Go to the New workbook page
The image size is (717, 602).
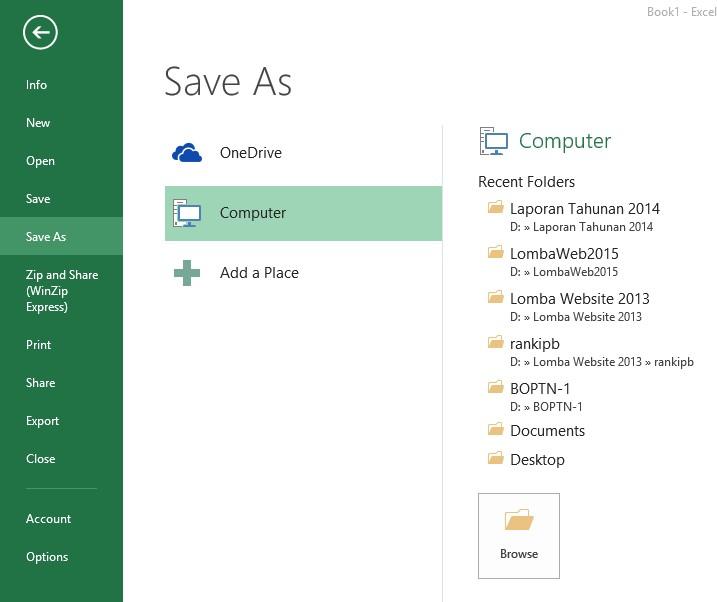pos(38,123)
